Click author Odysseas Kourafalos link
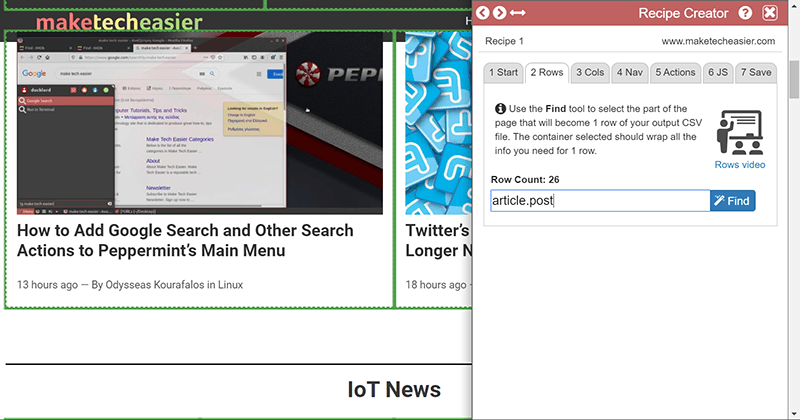The width and height of the screenshot is (800, 420). [x=155, y=285]
